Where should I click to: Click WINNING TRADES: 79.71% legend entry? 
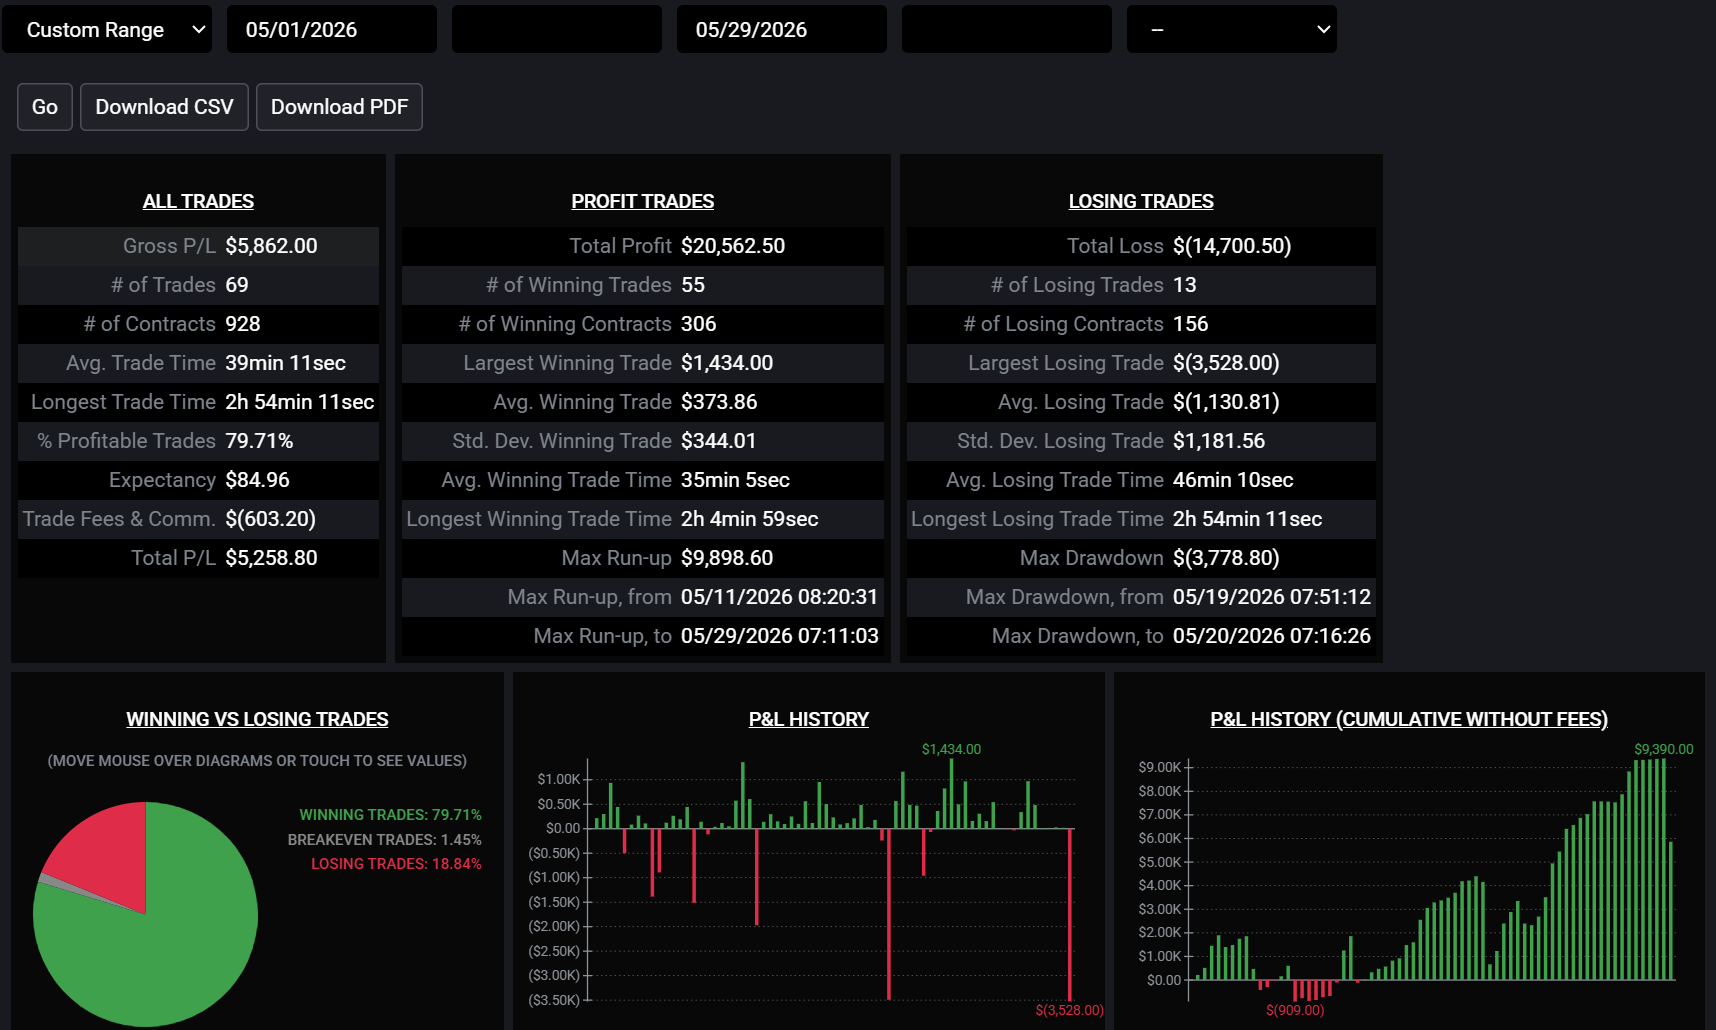[x=390, y=815]
